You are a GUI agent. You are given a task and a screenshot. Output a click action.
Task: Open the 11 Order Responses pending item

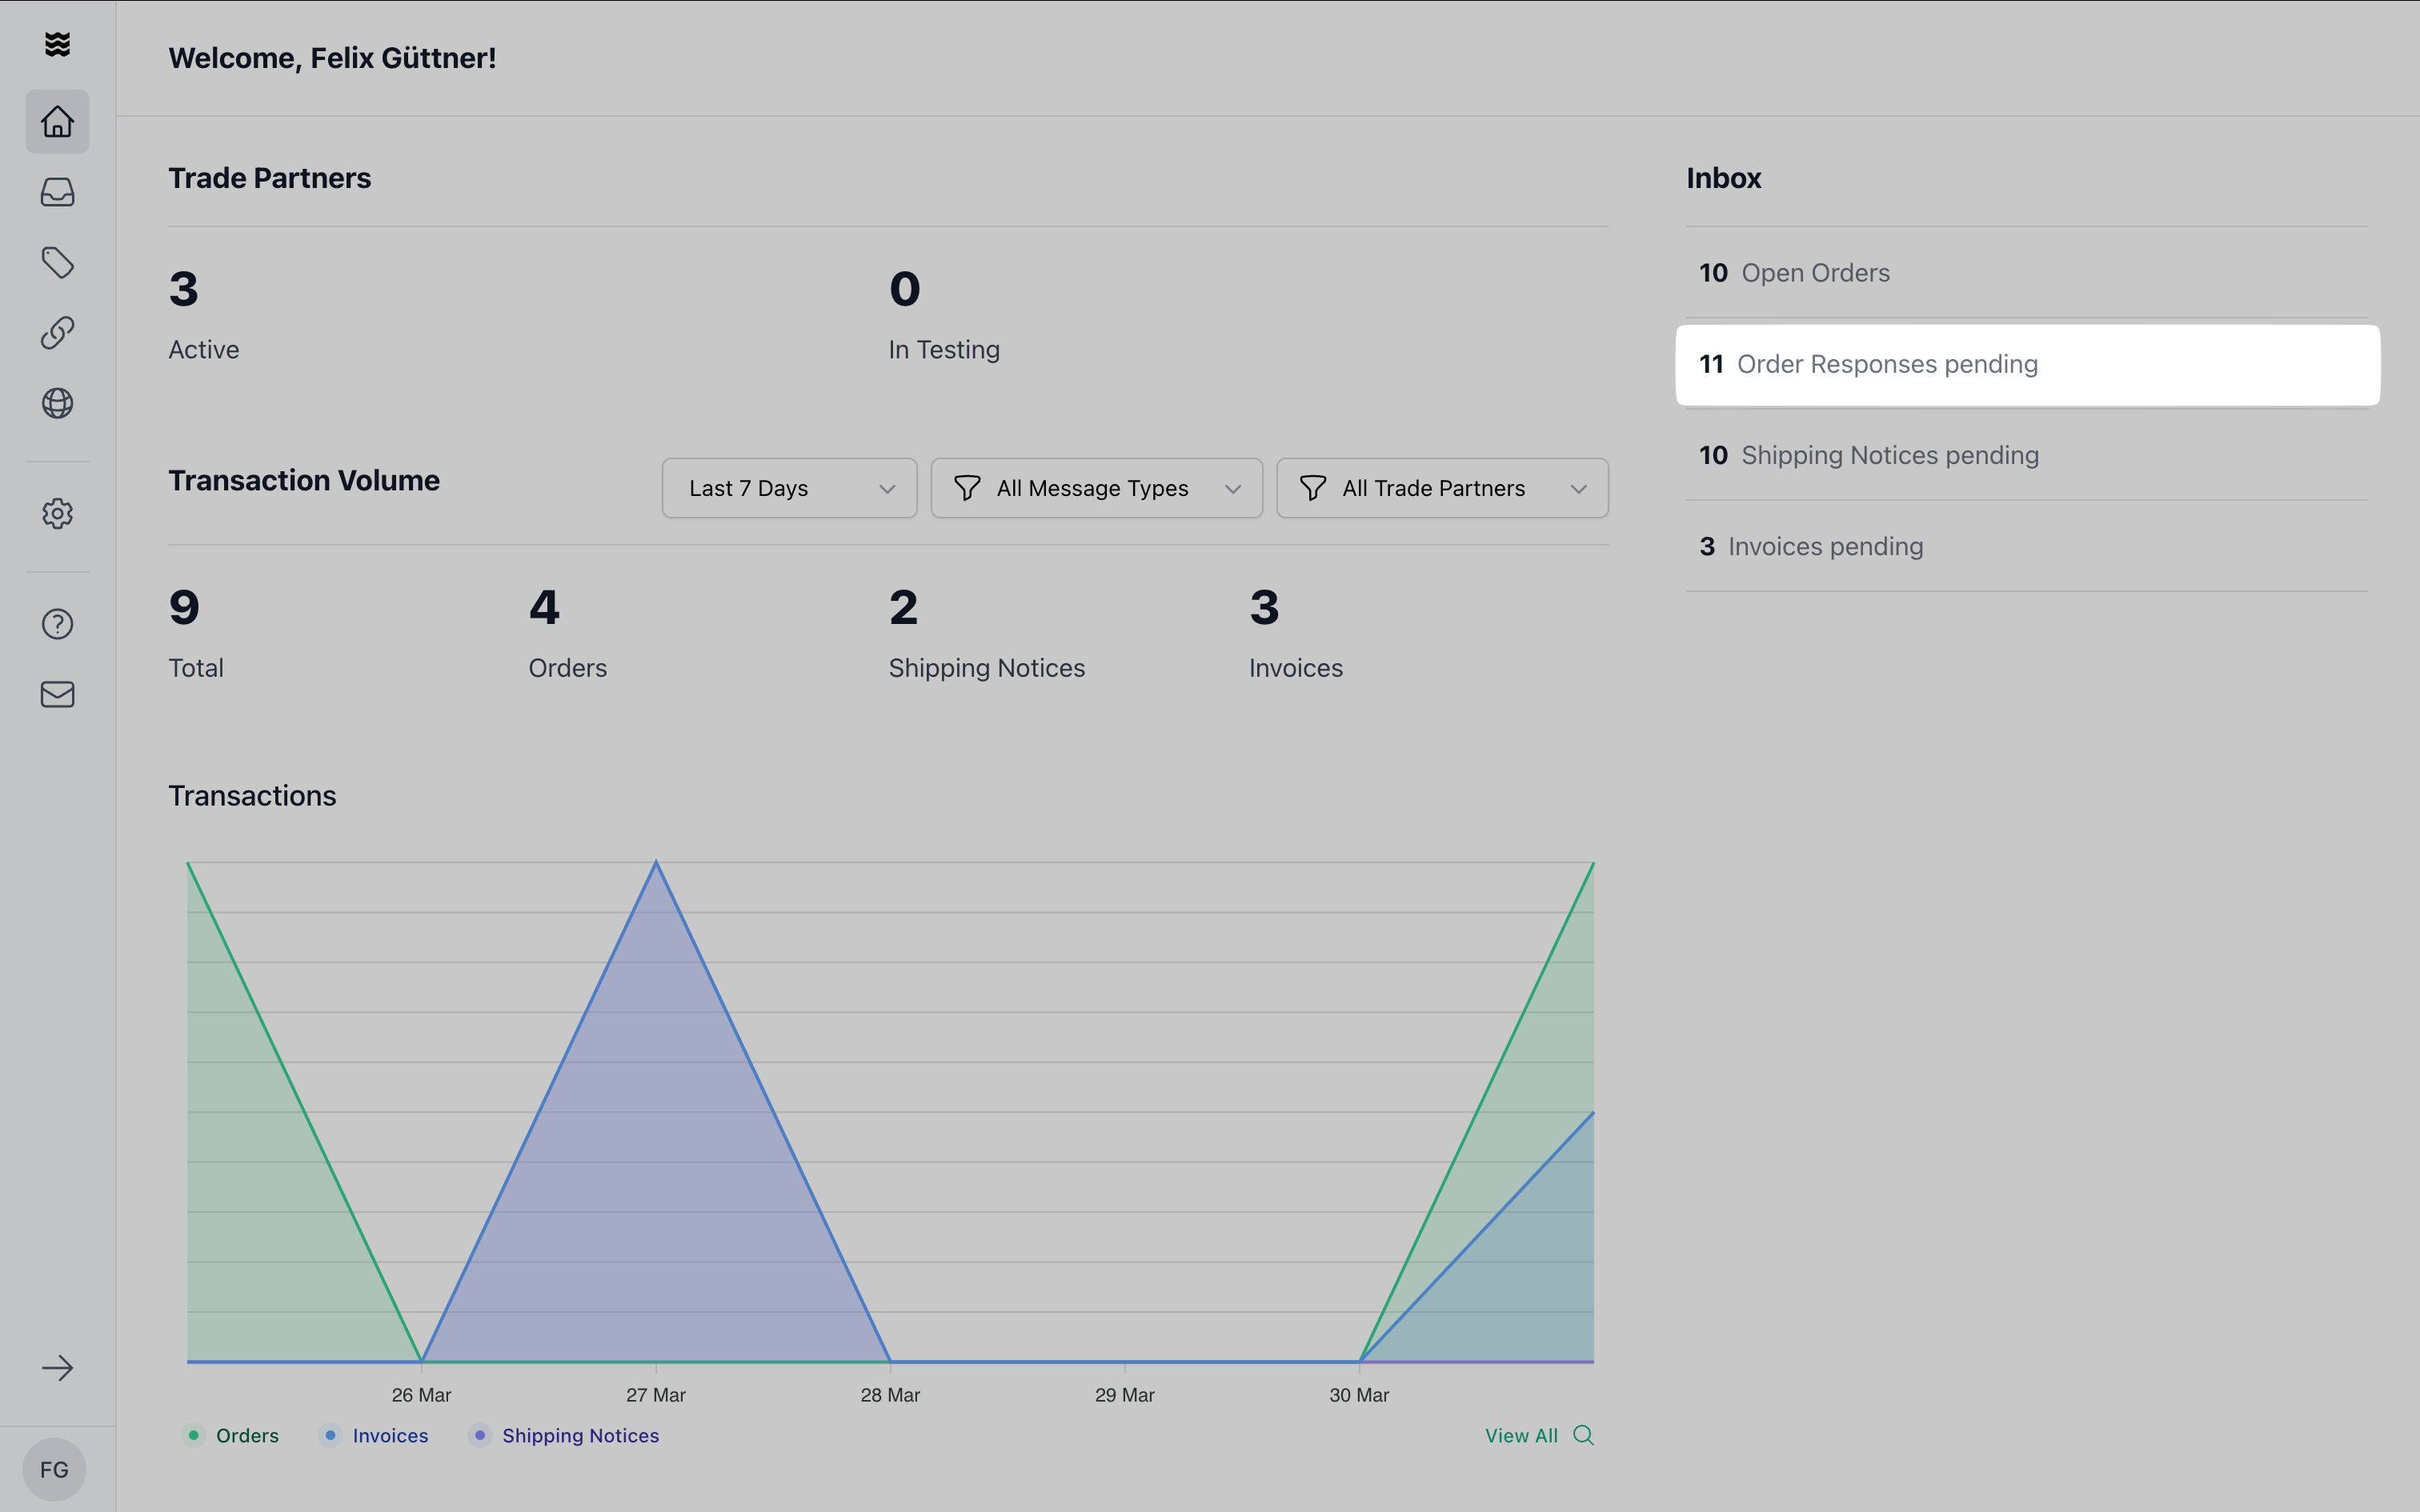(x=2027, y=365)
